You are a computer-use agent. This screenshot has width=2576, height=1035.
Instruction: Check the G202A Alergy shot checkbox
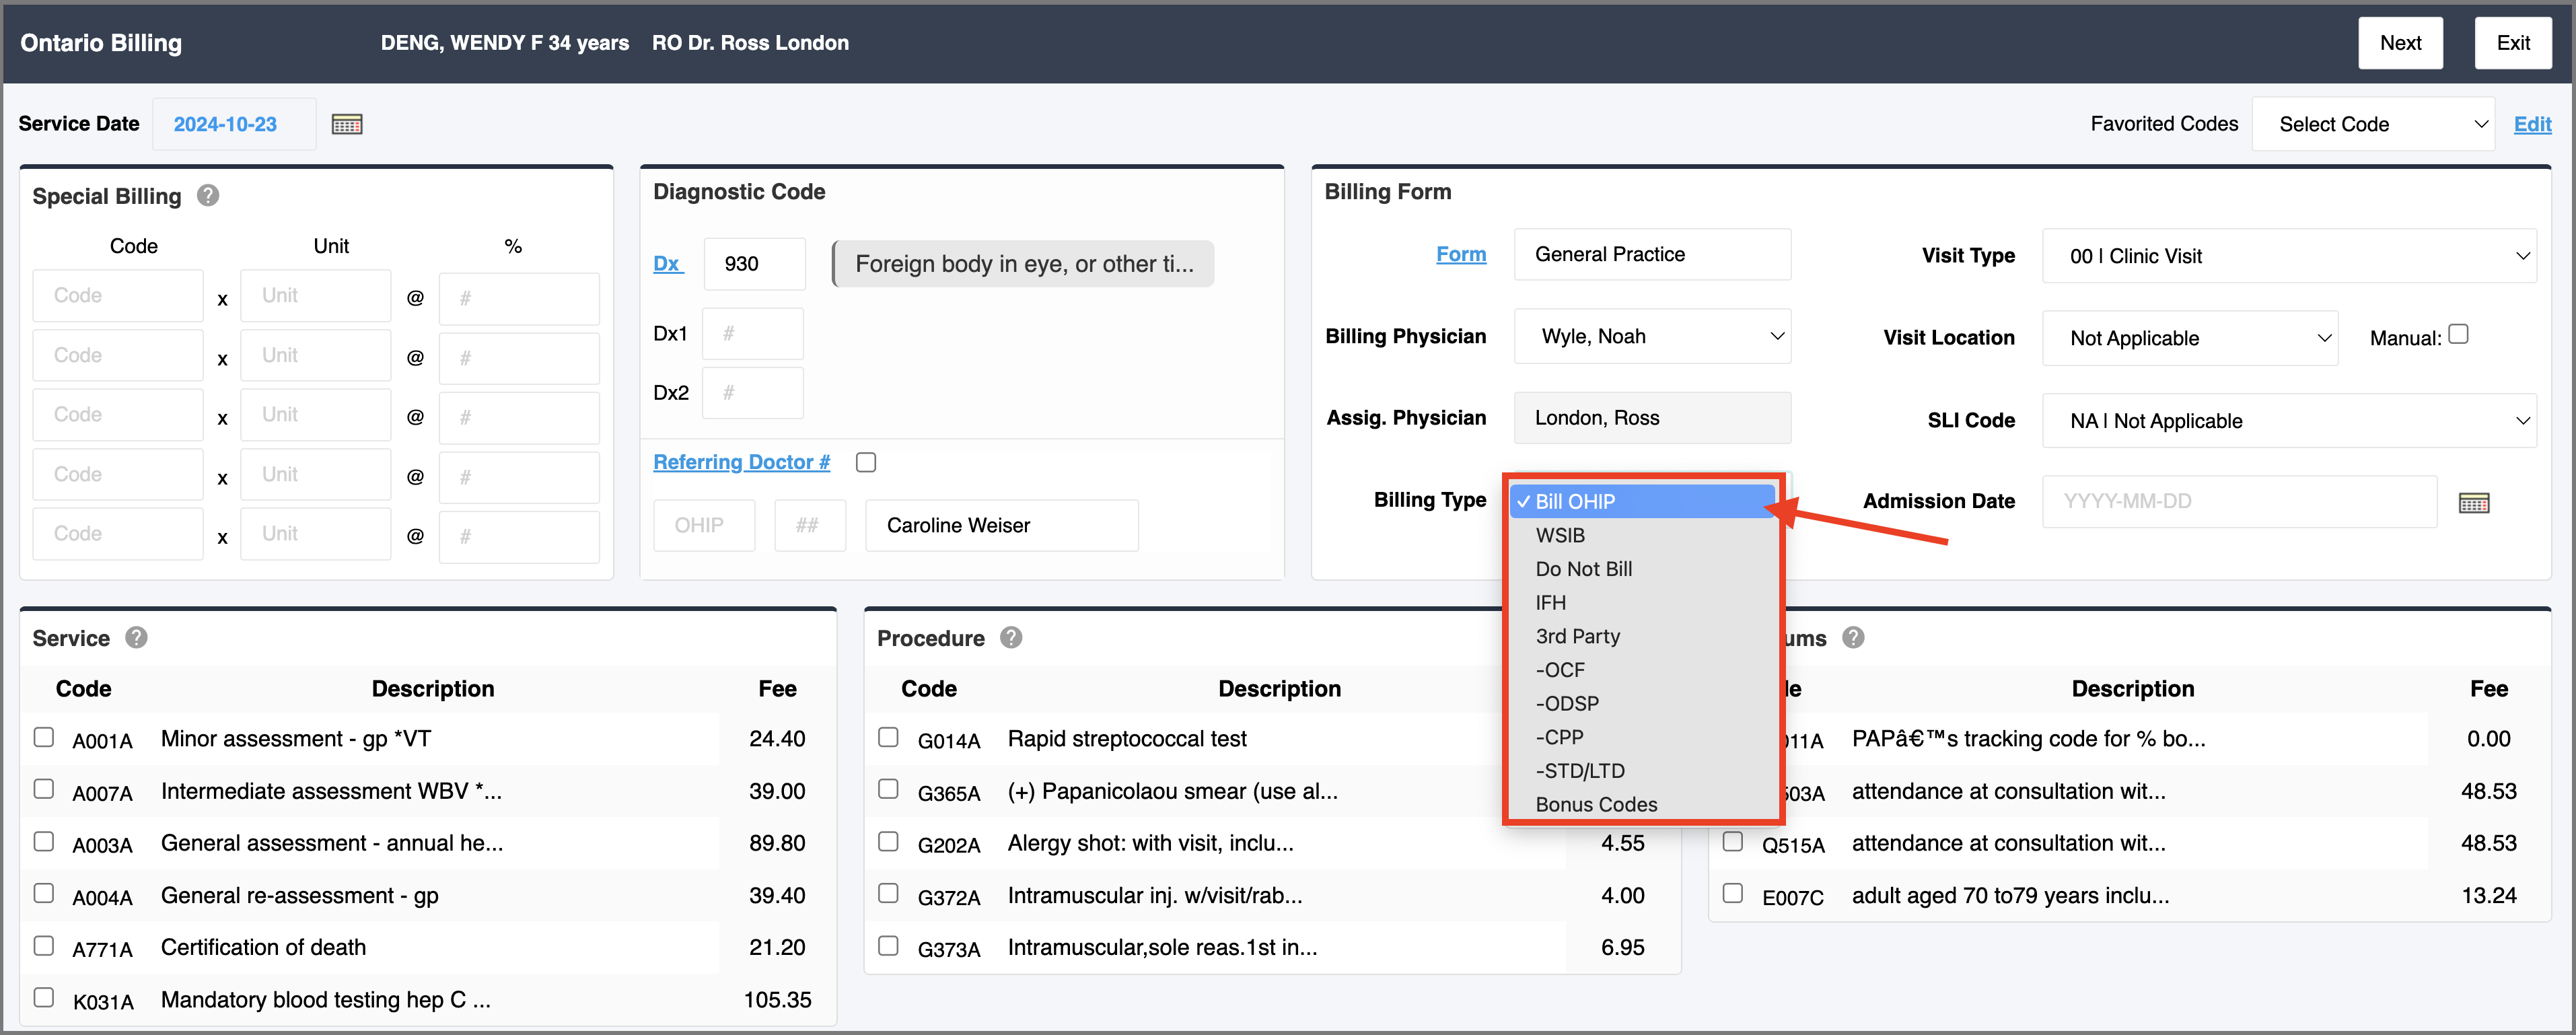[x=888, y=841]
